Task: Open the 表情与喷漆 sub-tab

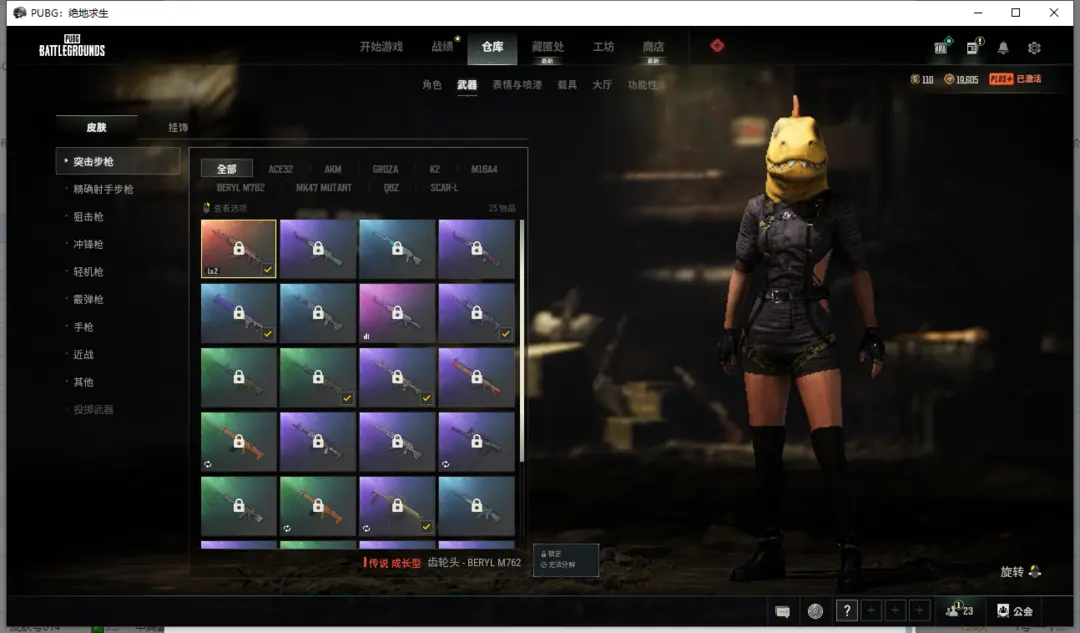Action: 517,85
